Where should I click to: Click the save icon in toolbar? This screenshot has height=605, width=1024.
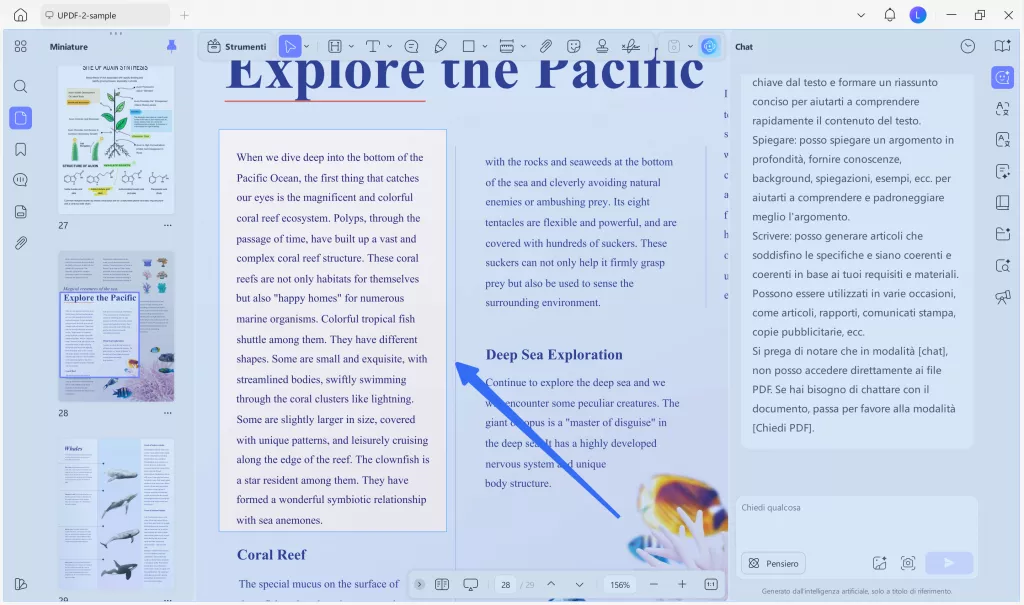(673, 46)
